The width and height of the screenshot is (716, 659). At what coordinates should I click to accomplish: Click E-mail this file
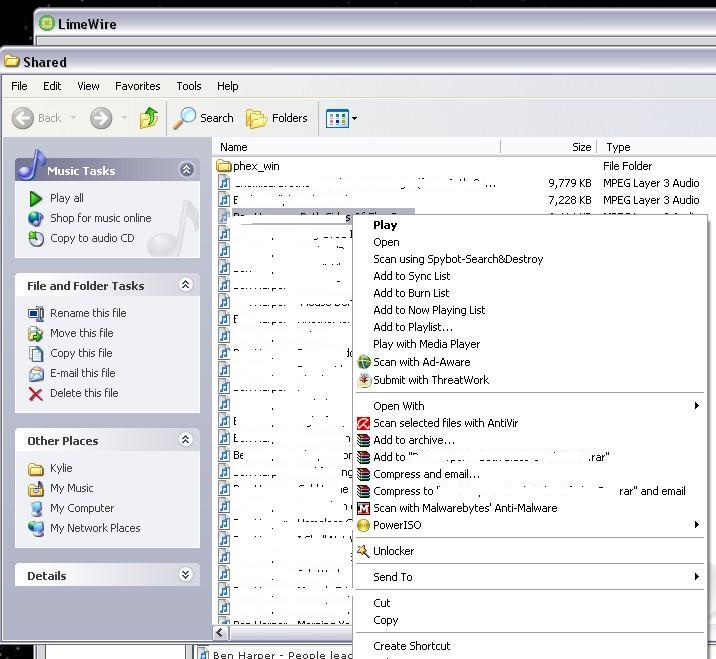pos(83,373)
